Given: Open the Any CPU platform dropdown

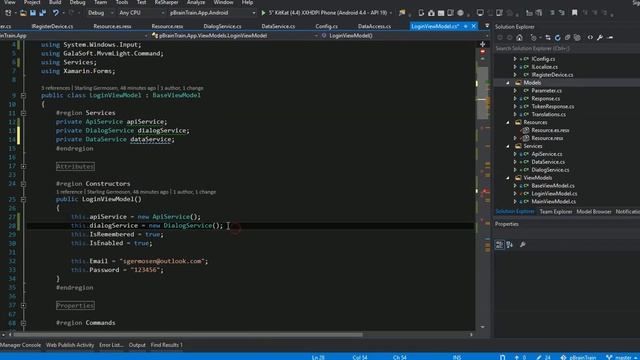Looking at the screenshot, I should [x=141, y=13].
